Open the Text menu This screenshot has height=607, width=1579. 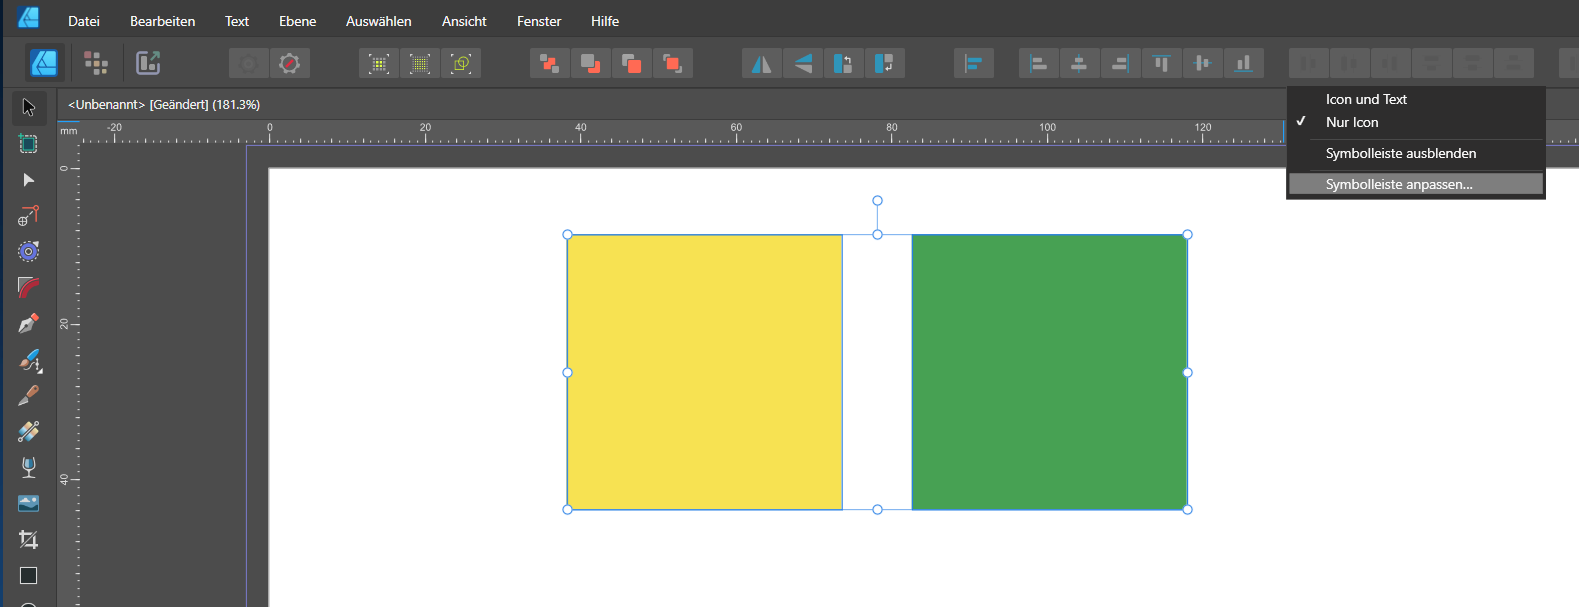click(x=237, y=21)
